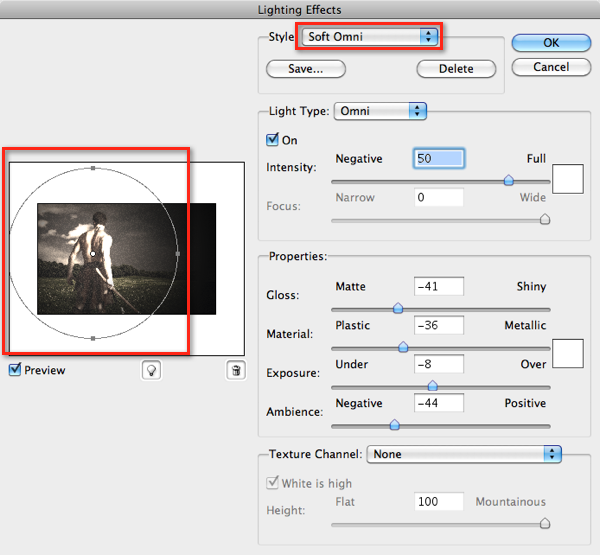Click the light center point in preview
This screenshot has height=555, width=600.
tap(93, 254)
